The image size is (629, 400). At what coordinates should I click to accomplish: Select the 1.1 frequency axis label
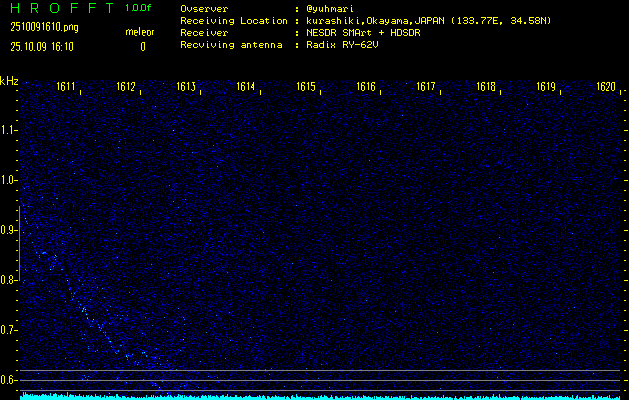click(9, 130)
